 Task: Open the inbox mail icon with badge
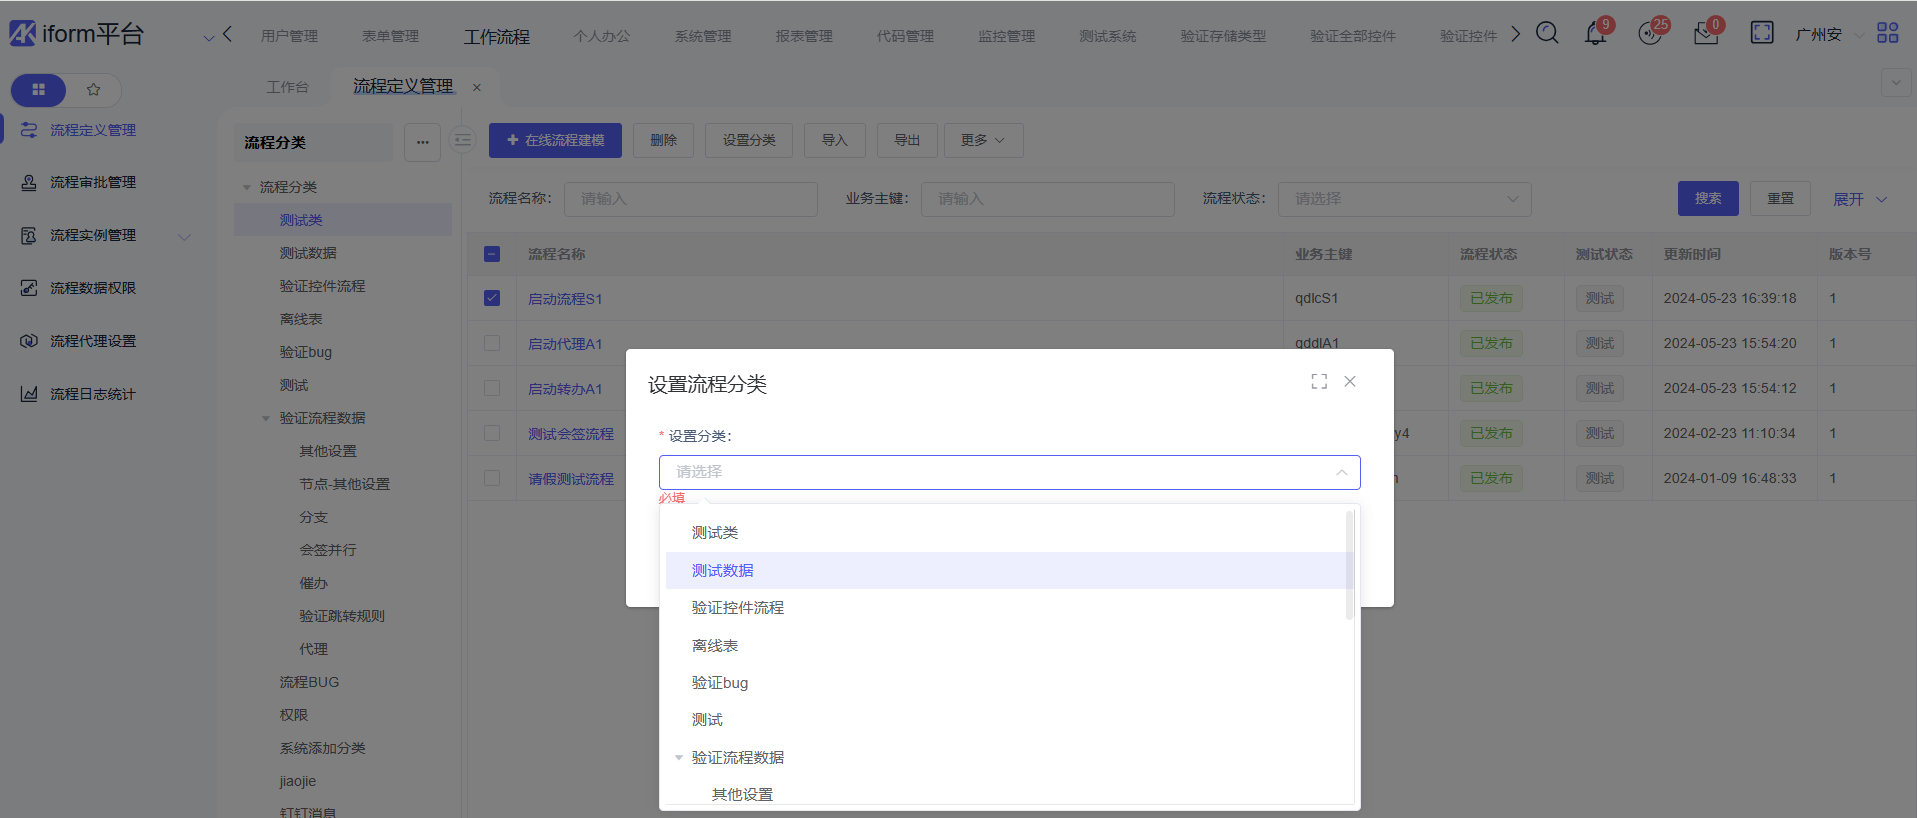pos(1705,34)
